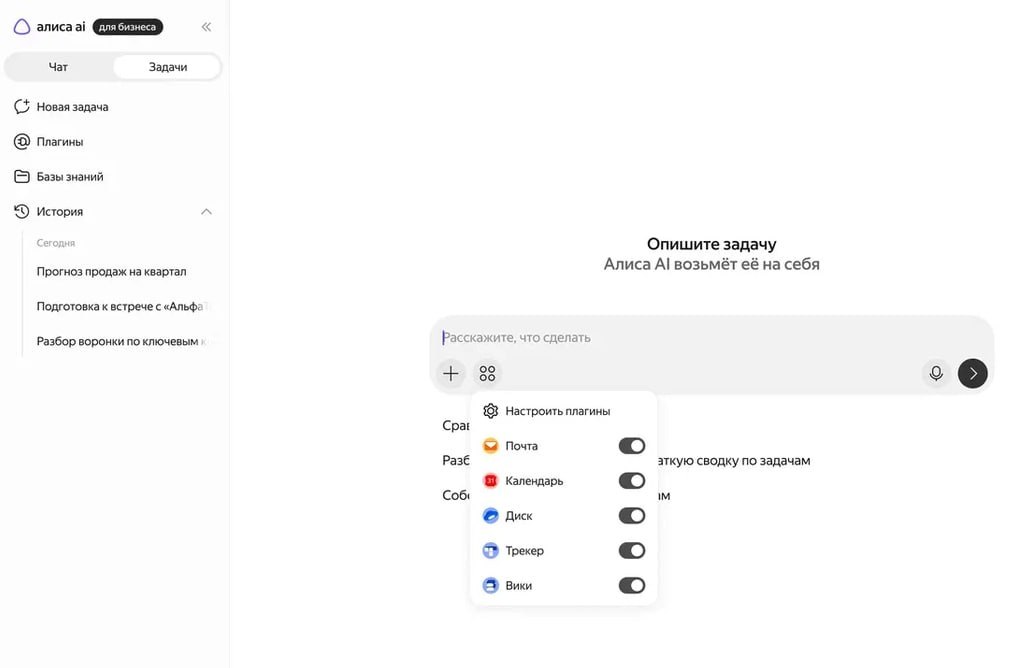Open history item Прогноз продаж на квартал
The height and width of the screenshot is (668, 1023).
point(112,271)
